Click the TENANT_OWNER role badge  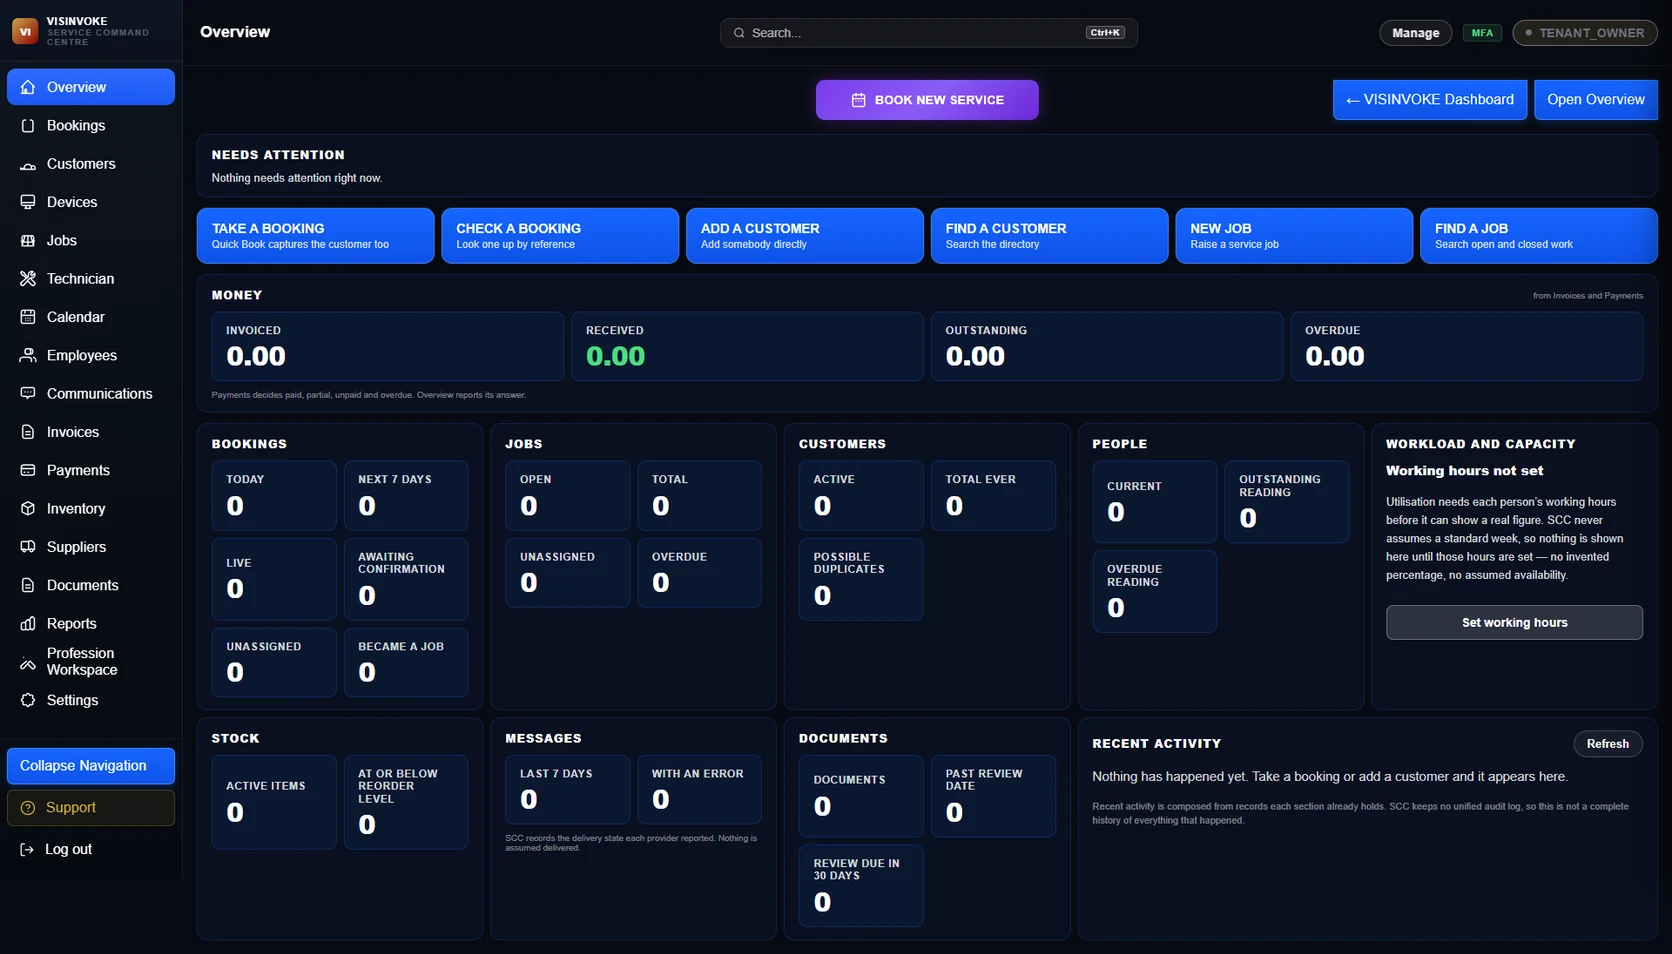click(1585, 33)
